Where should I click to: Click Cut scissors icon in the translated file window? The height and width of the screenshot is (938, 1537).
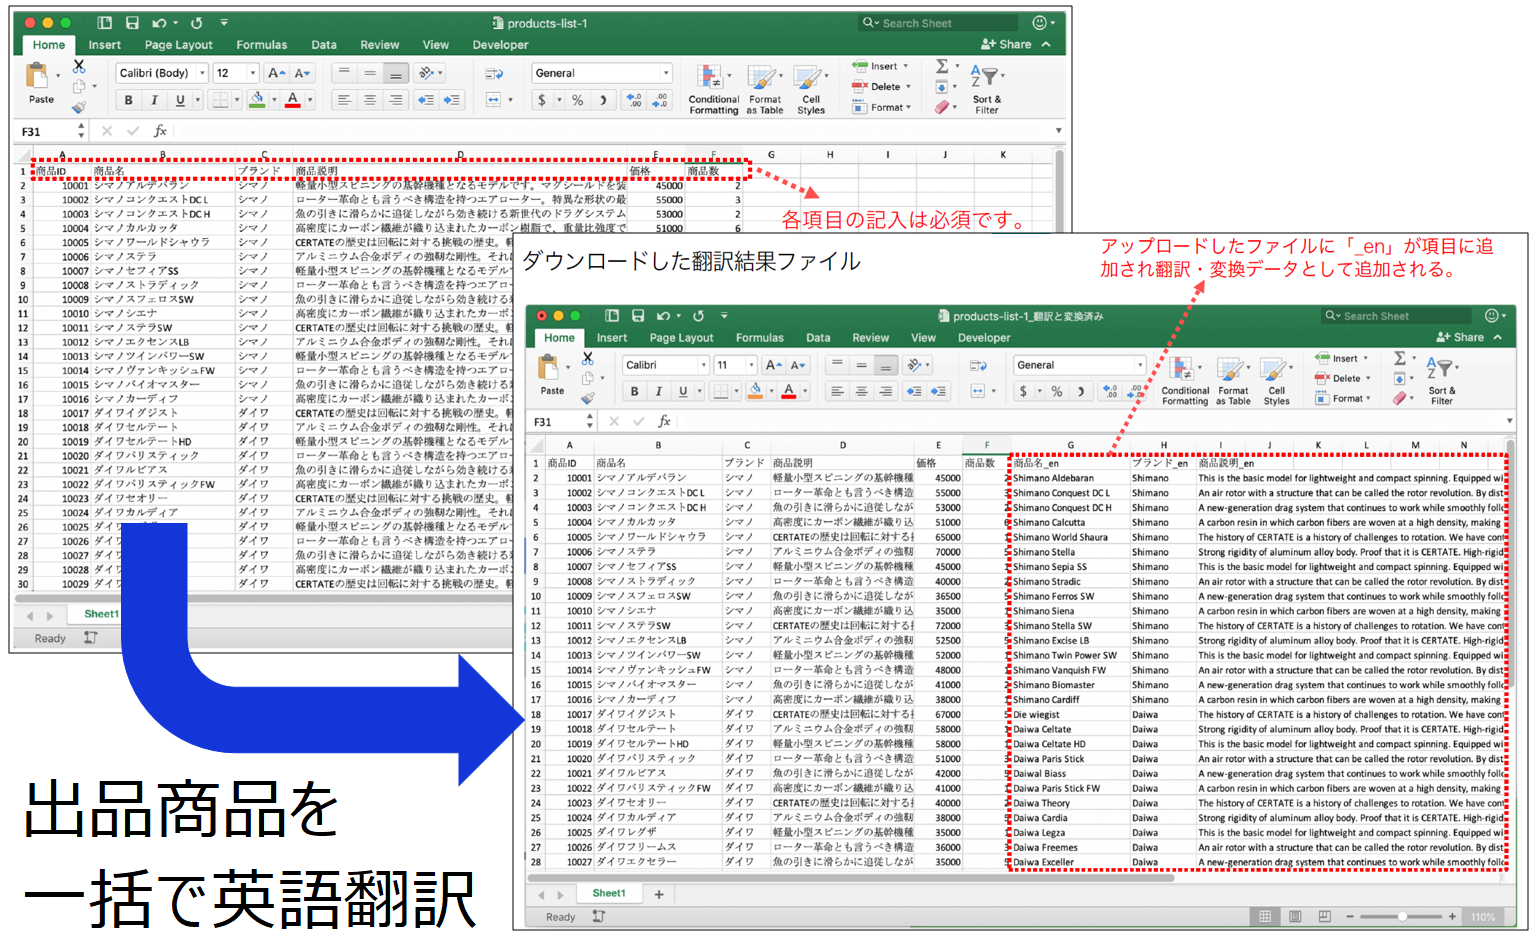pyautogui.click(x=587, y=358)
